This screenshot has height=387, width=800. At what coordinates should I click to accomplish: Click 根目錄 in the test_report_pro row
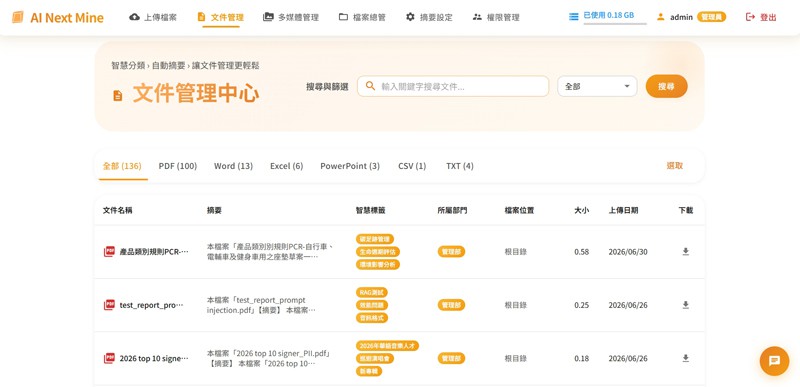point(515,305)
